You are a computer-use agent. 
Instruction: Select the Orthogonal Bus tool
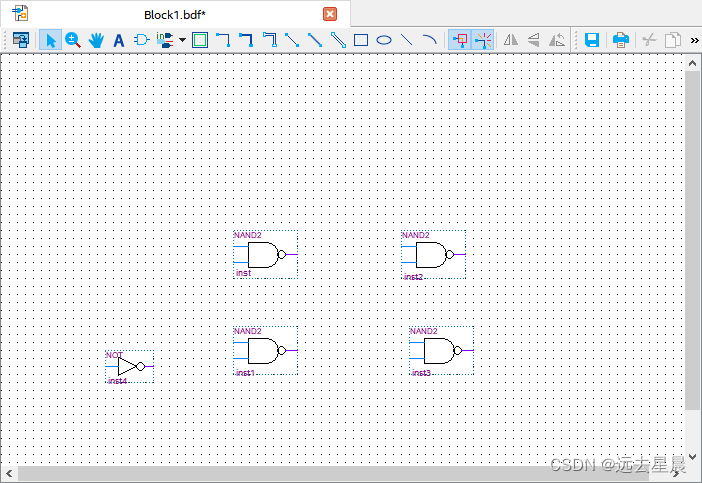click(x=246, y=40)
